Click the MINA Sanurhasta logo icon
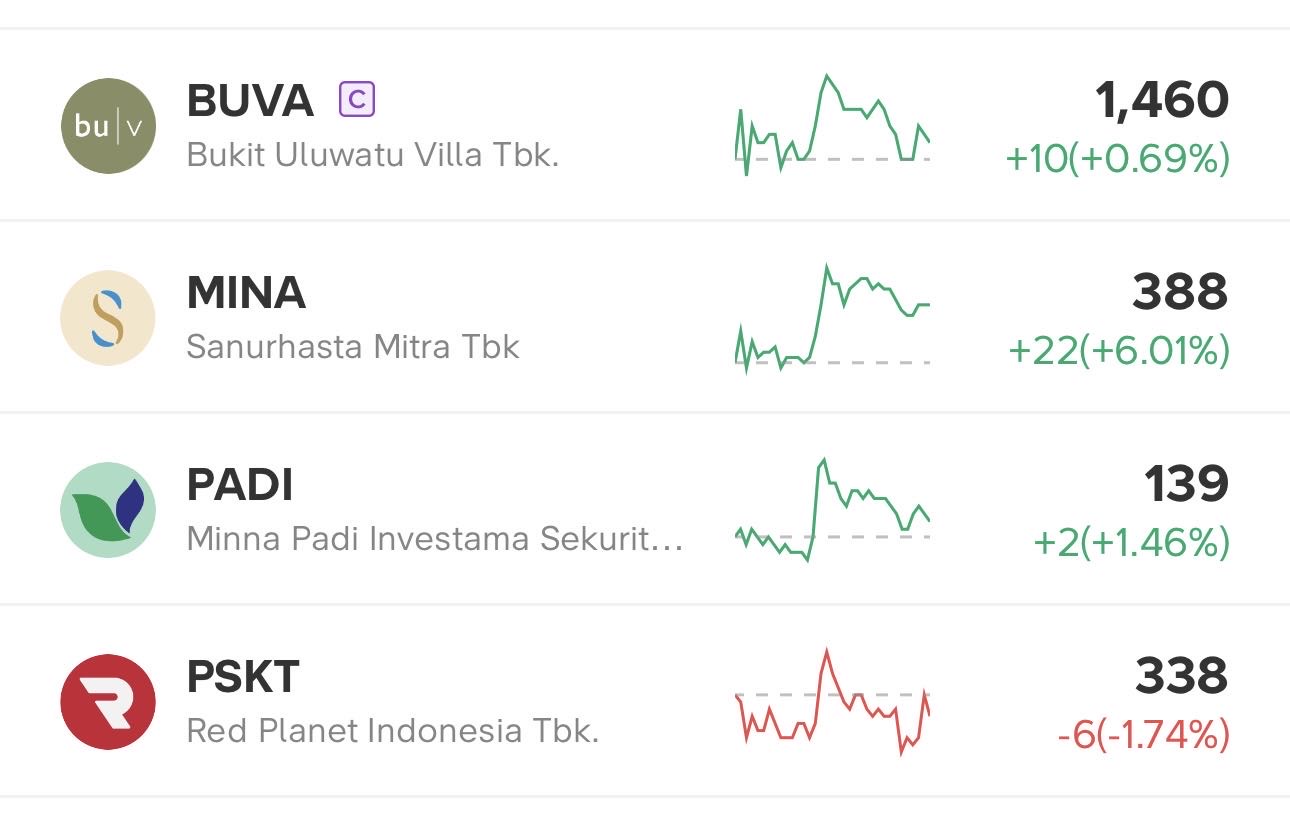Image resolution: width=1290 pixels, height=820 pixels. 108,318
